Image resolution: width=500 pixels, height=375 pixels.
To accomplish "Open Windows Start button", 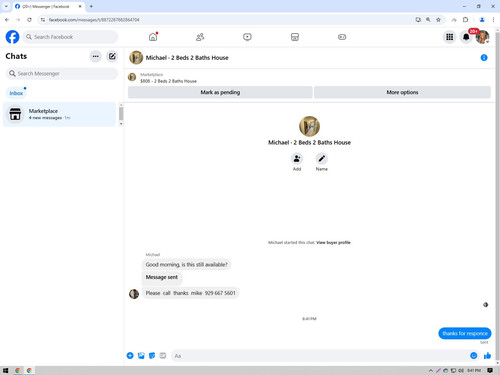I will [x=5, y=370].
